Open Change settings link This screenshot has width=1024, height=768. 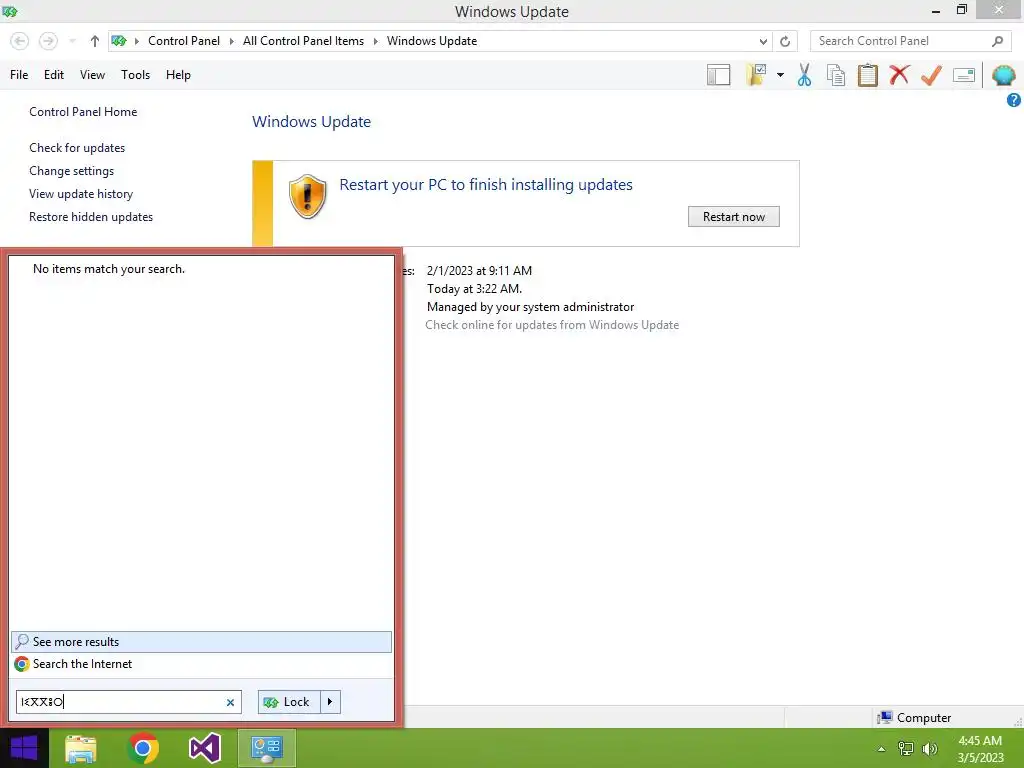[71, 170]
